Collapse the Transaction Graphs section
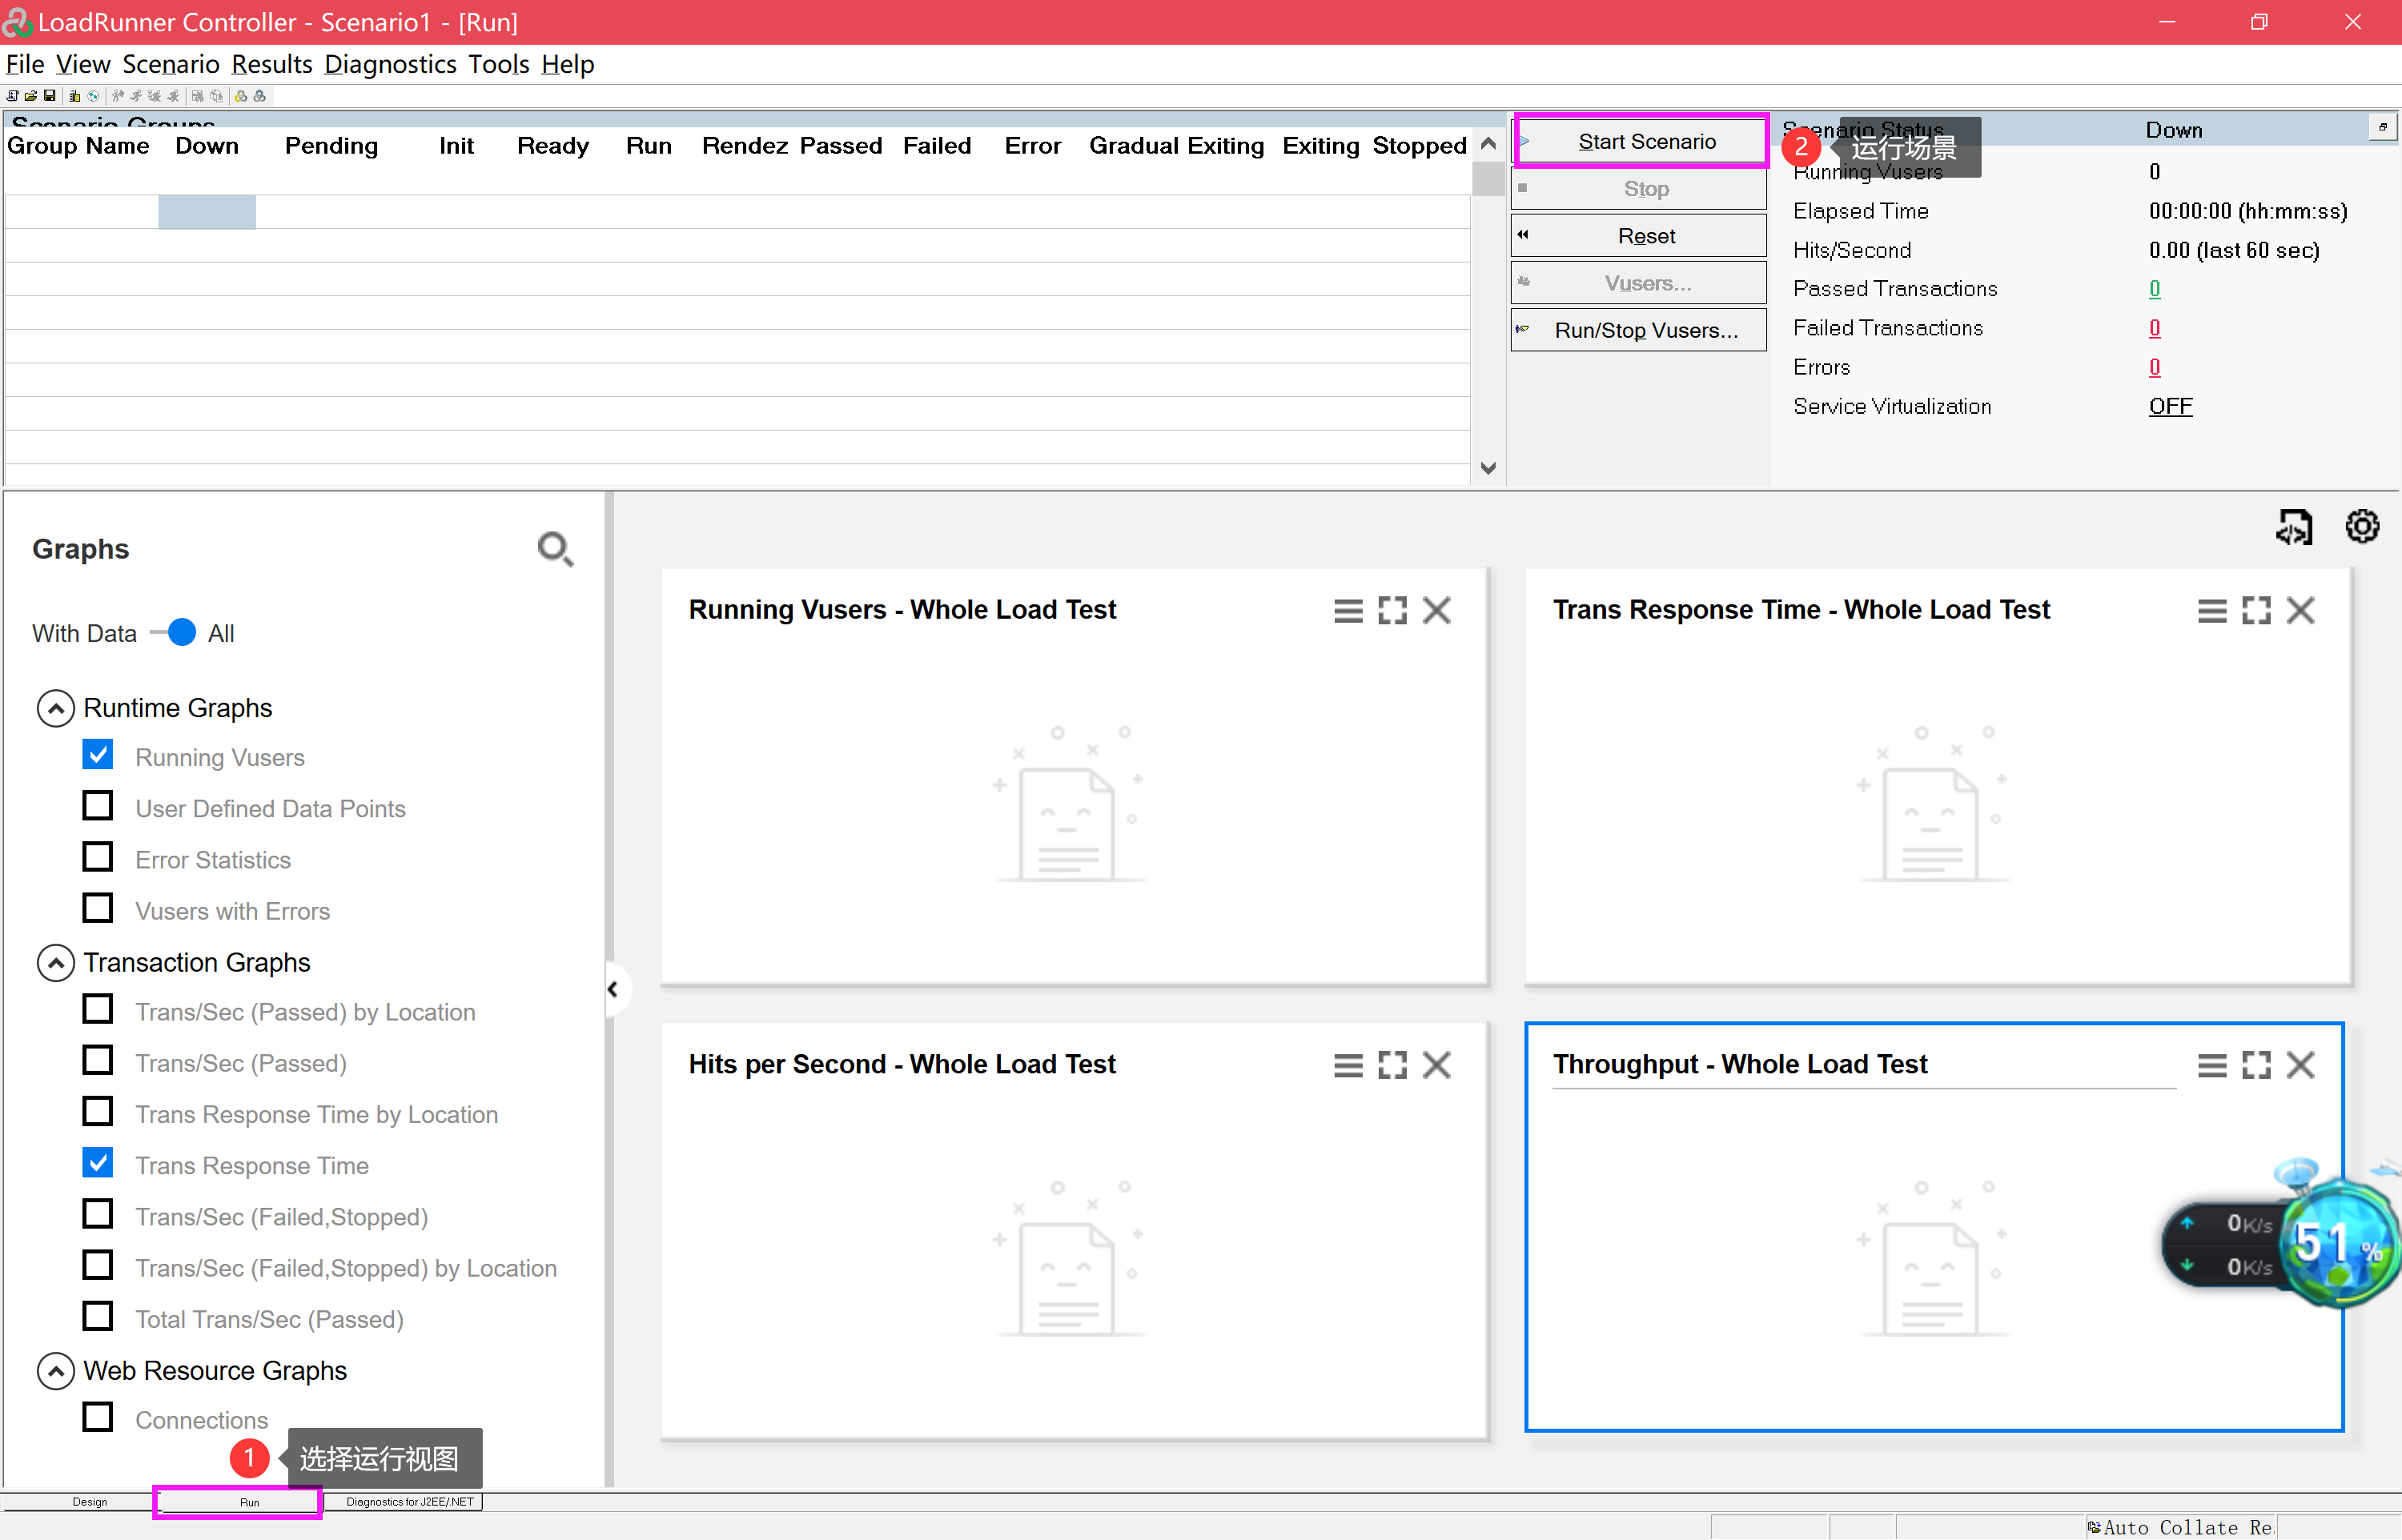 point(56,963)
